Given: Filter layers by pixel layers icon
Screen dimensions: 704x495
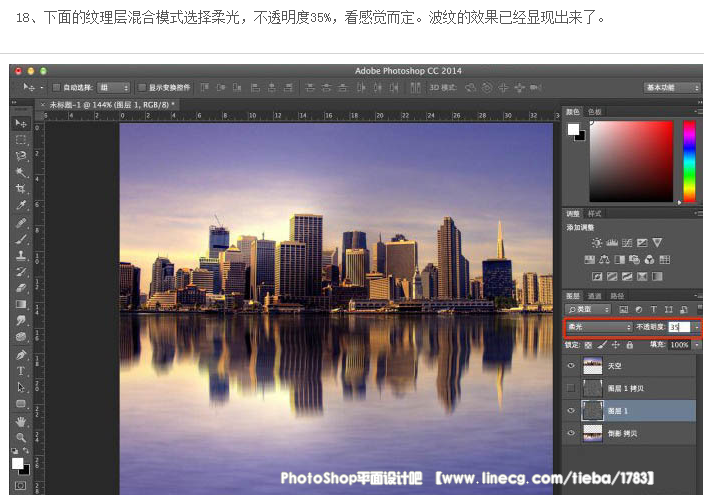Looking at the screenshot, I should (624, 309).
